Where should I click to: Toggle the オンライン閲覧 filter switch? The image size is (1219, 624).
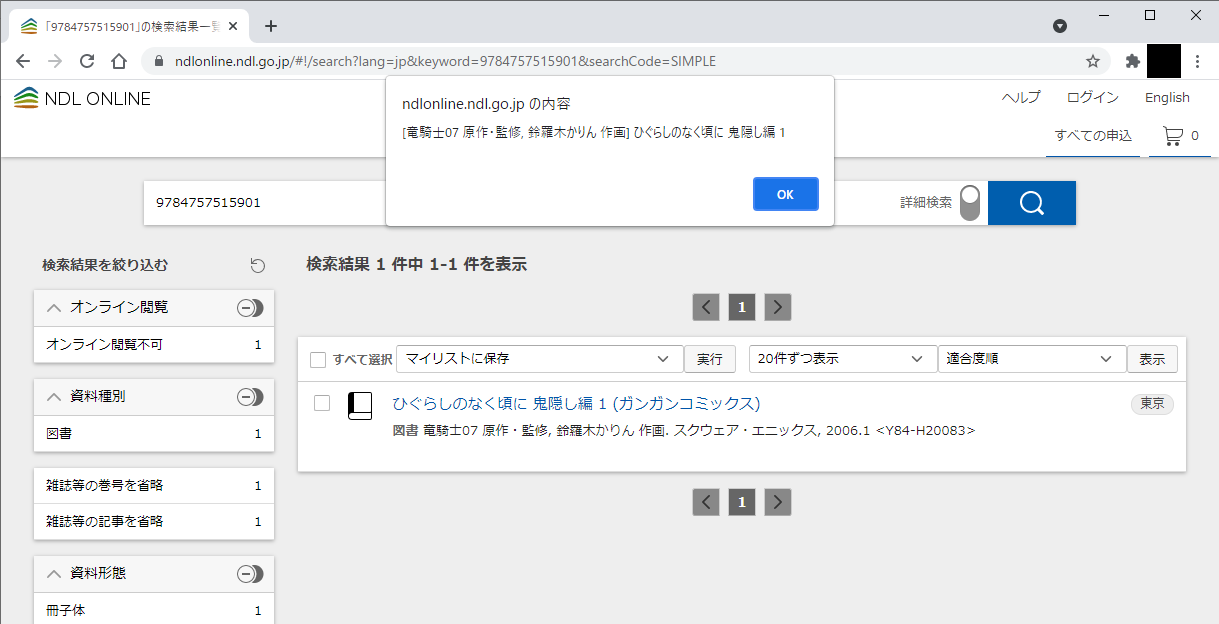point(250,308)
